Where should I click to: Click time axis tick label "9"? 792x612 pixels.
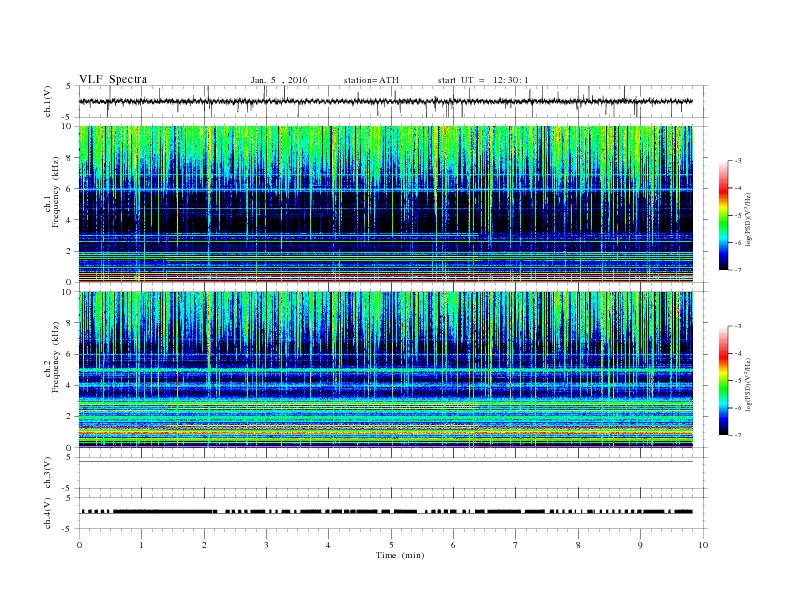(x=640, y=545)
